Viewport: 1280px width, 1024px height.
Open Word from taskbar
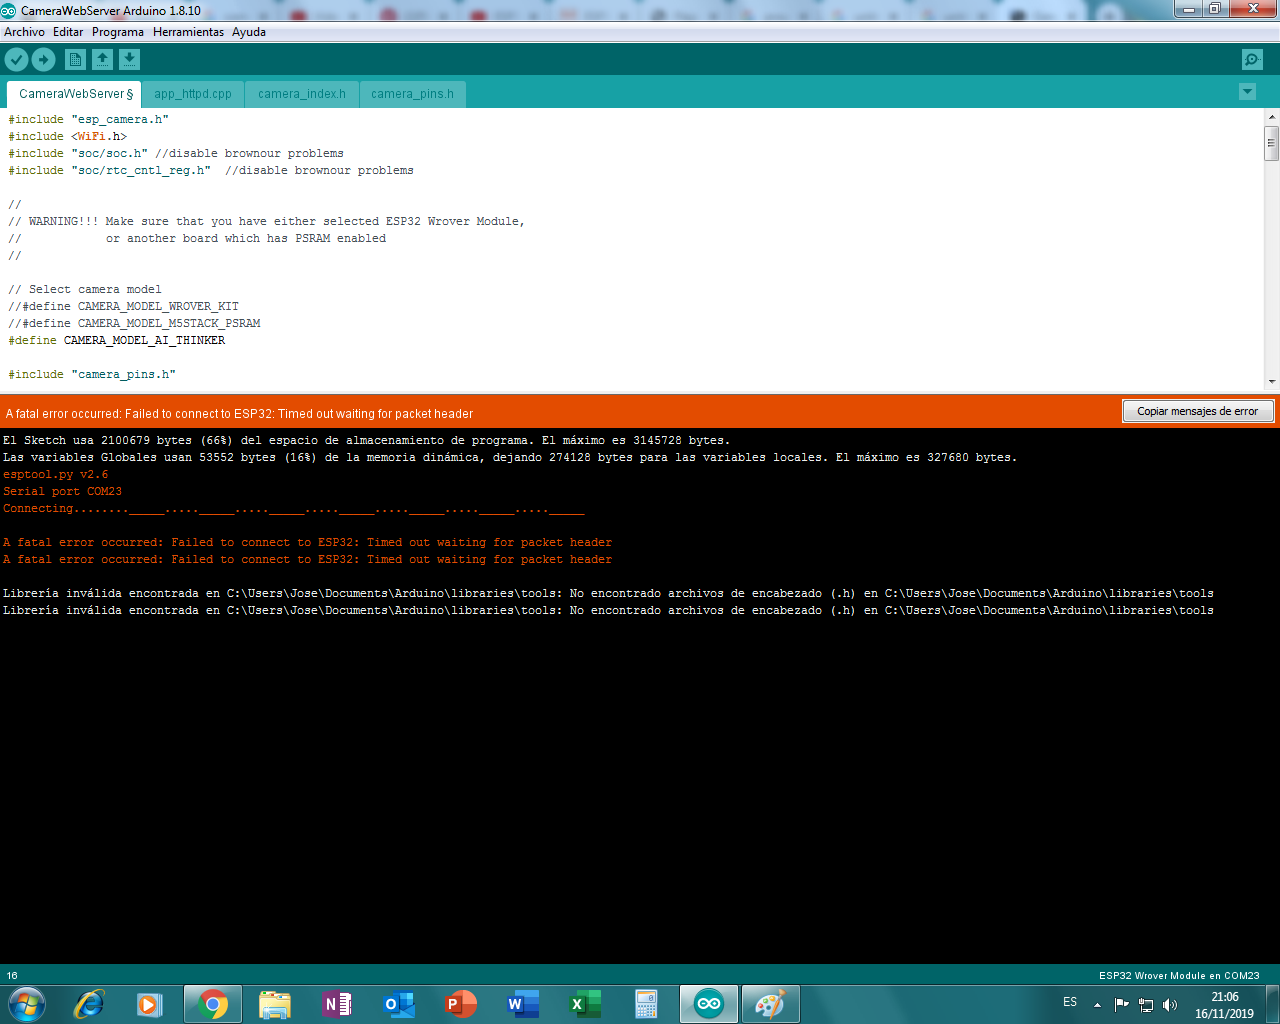(523, 1004)
